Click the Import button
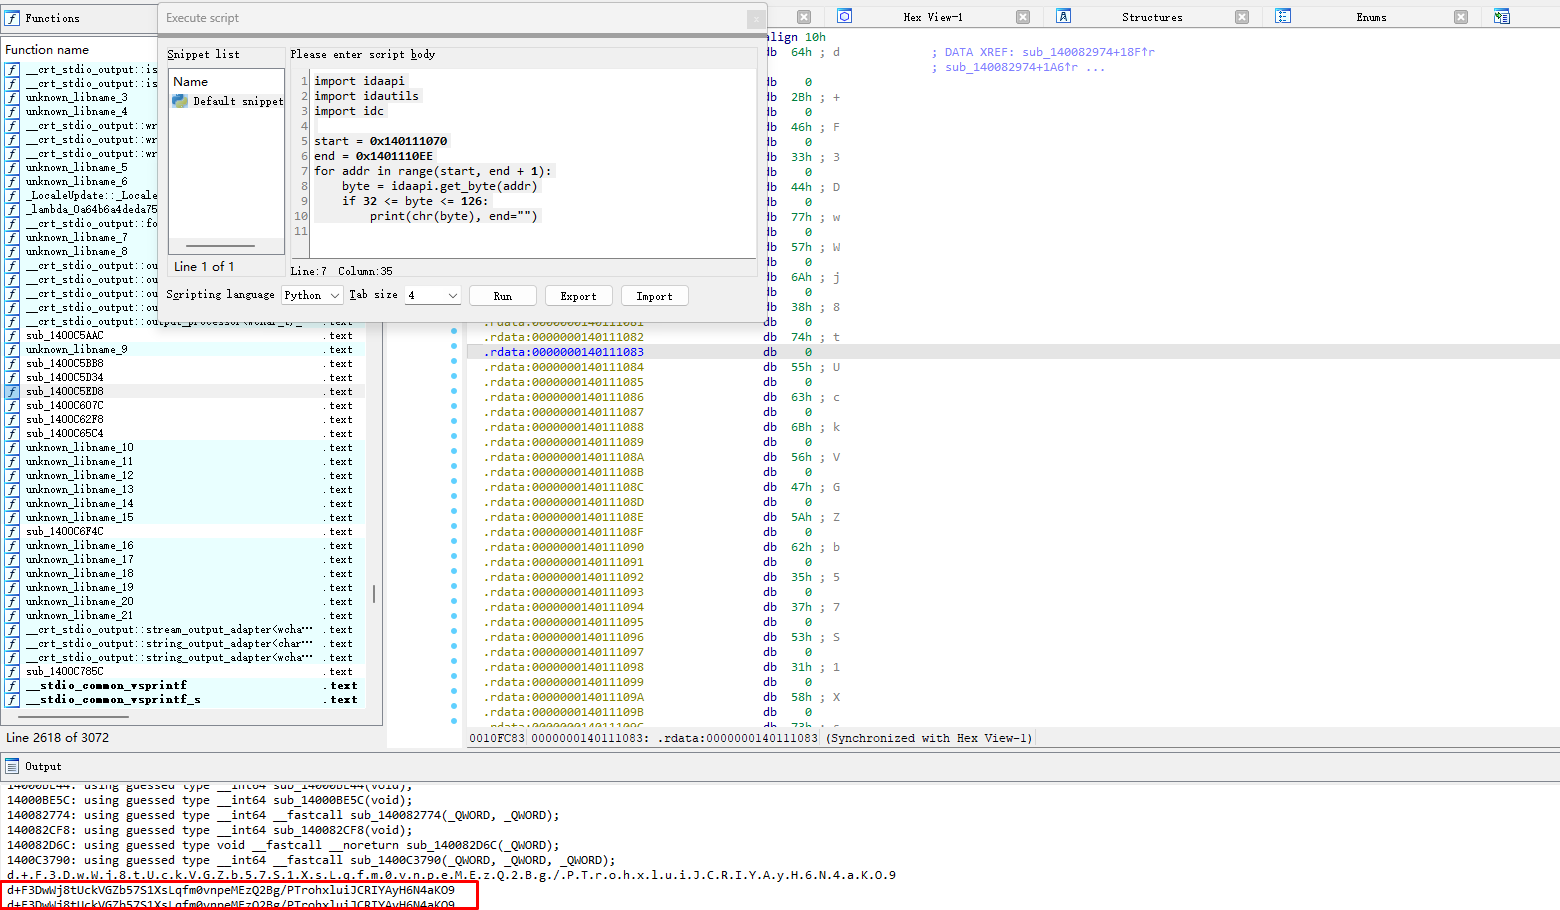This screenshot has width=1560, height=910. click(654, 296)
